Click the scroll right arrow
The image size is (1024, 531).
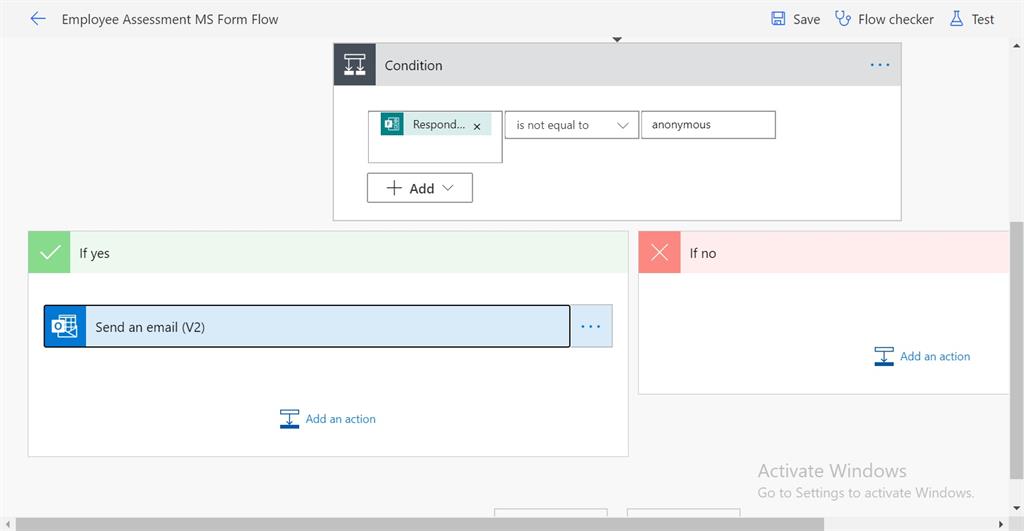[x=1000, y=524]
